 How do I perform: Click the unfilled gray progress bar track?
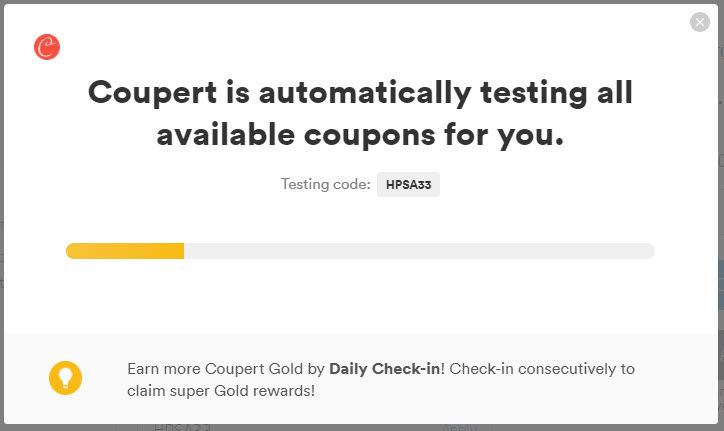pos(419,251)
